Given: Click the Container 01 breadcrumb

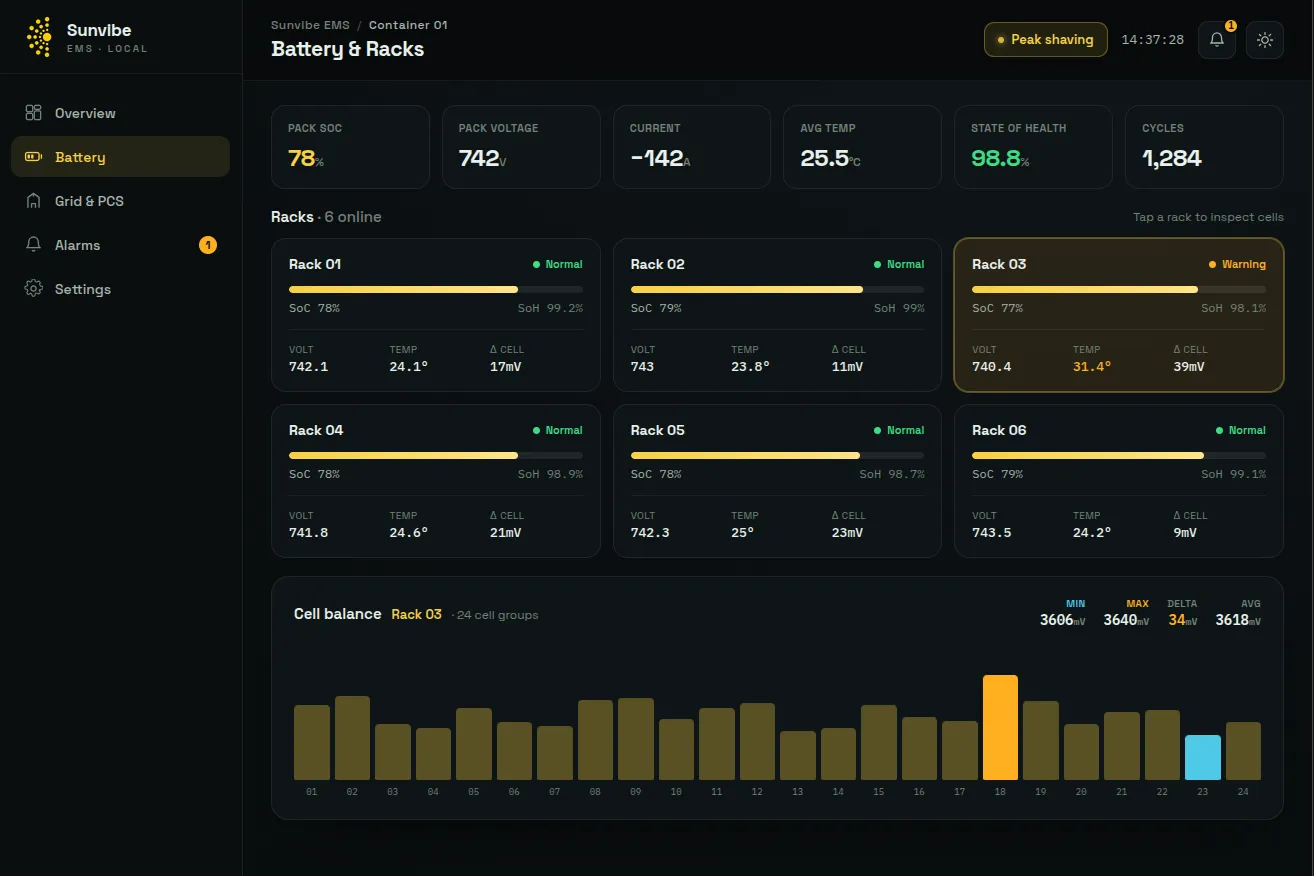Looking at the screenshot, I should click(x=408, y=25).
